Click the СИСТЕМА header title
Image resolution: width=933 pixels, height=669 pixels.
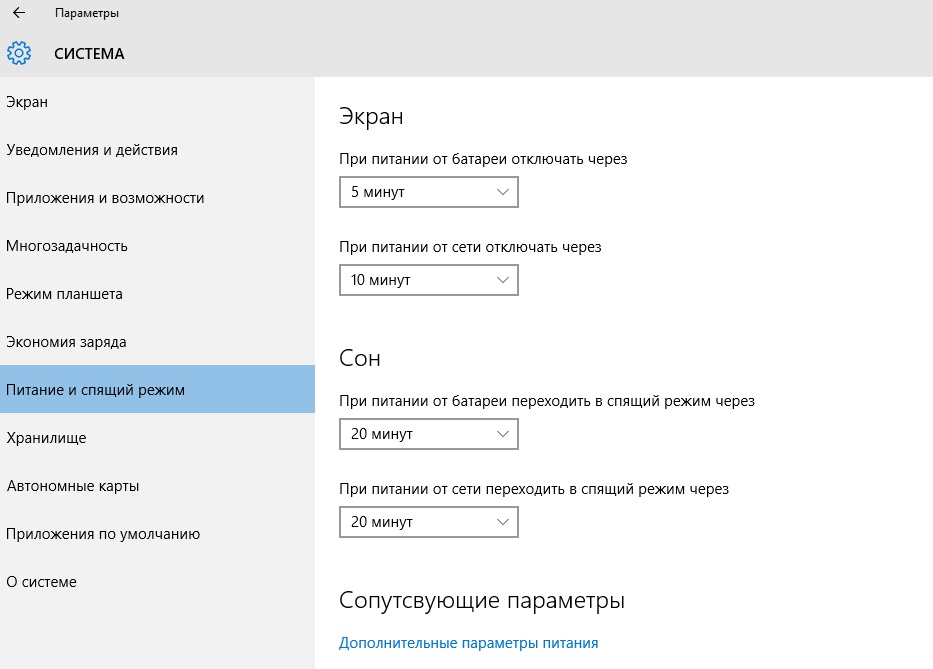[x=89, y=54]
